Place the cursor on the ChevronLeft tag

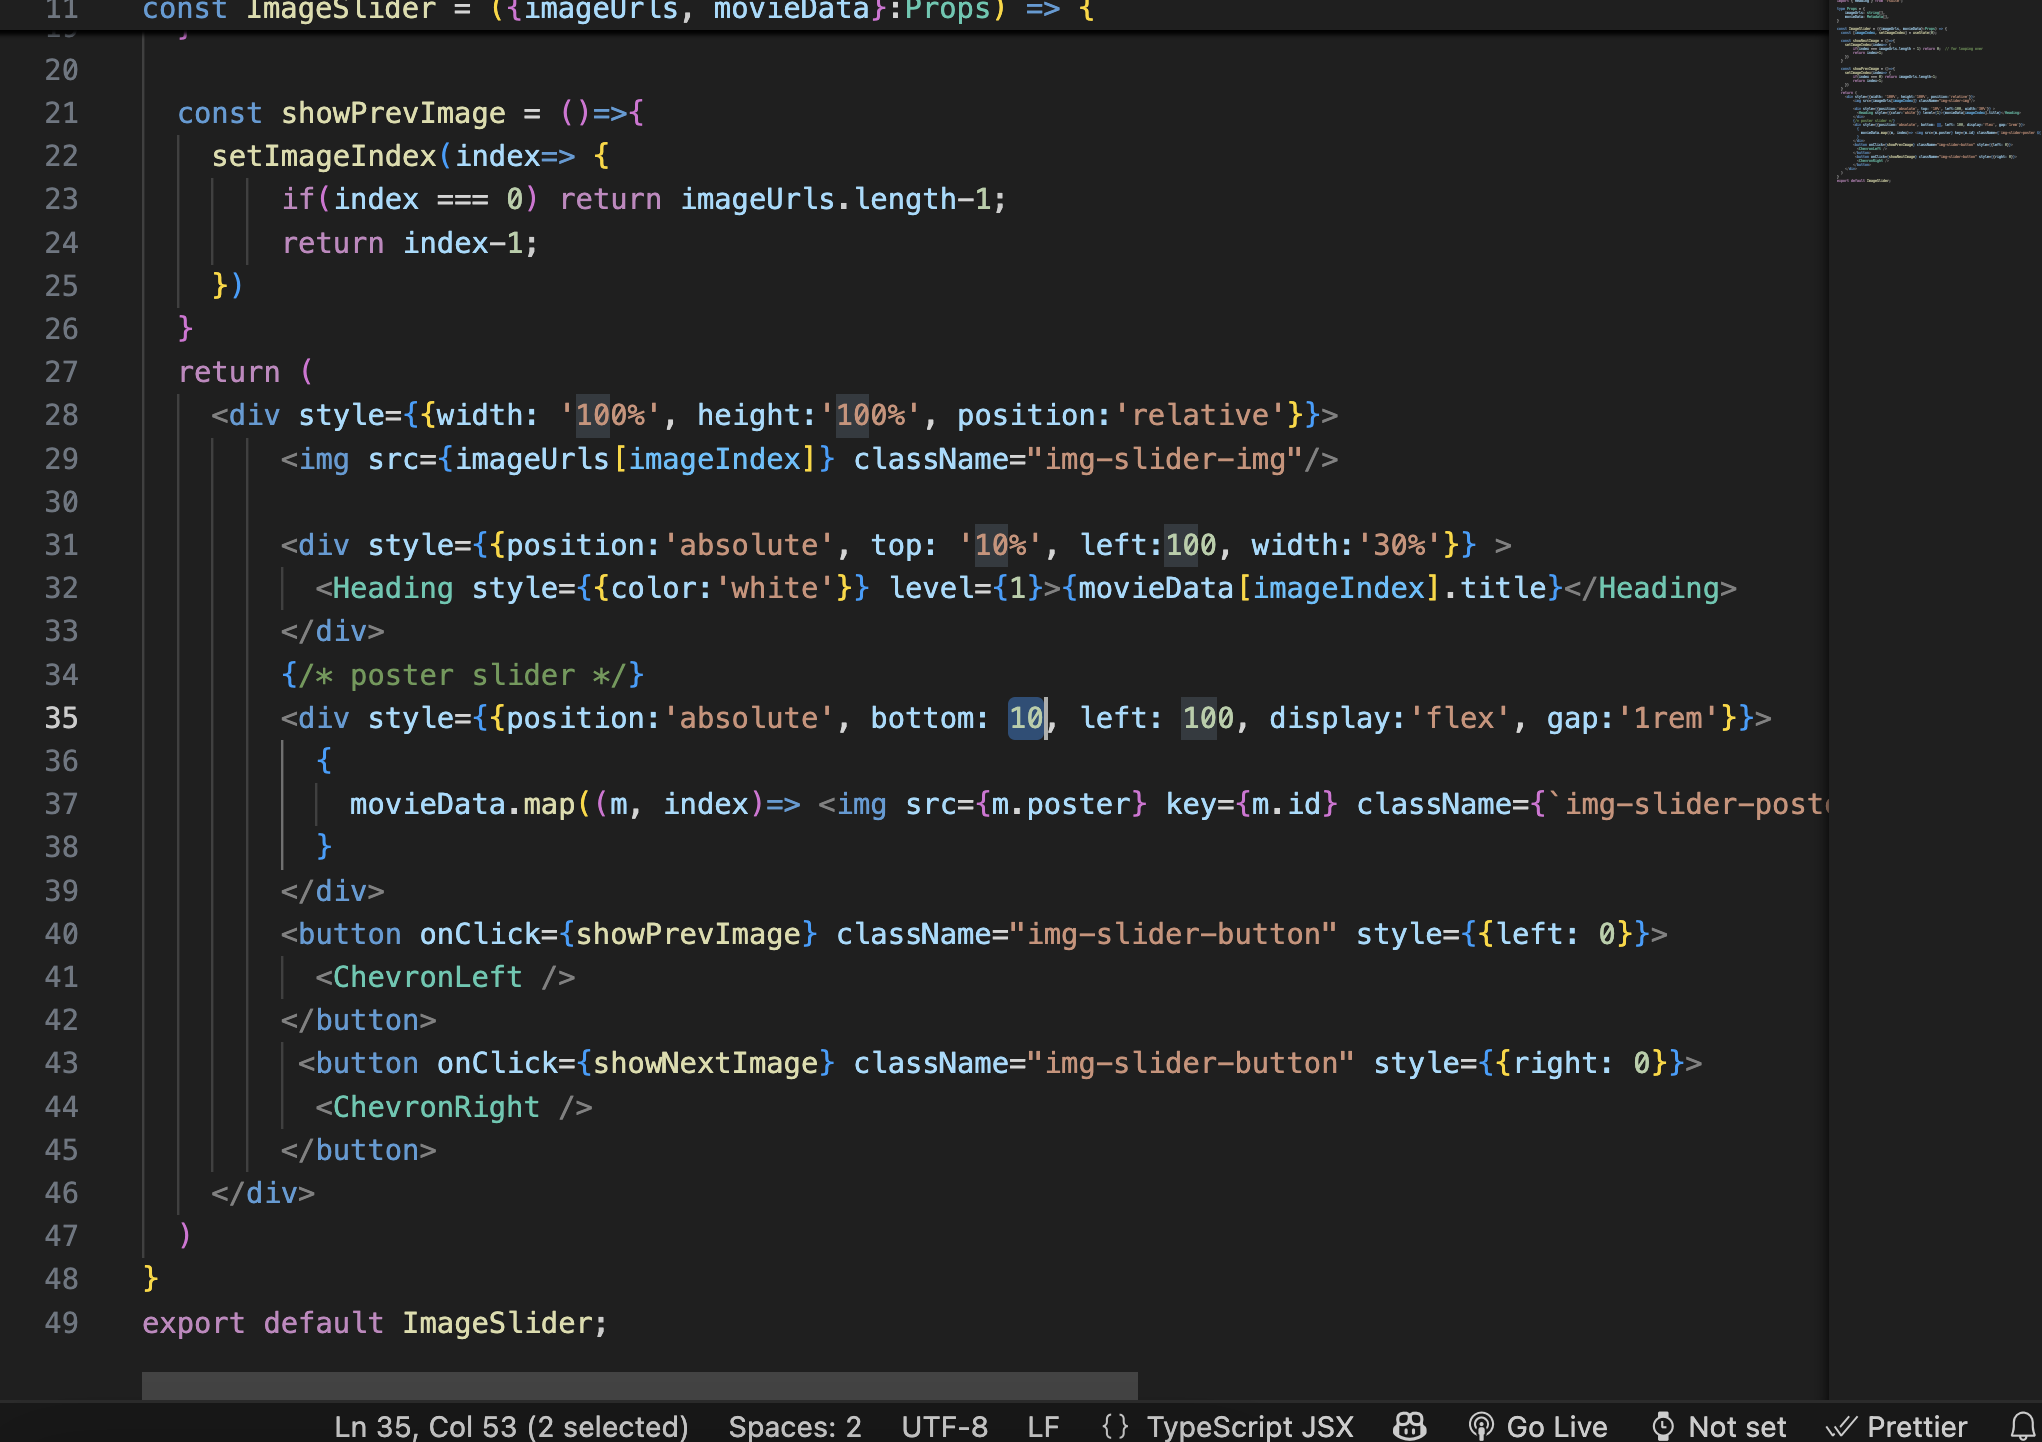tap(427, 977)
